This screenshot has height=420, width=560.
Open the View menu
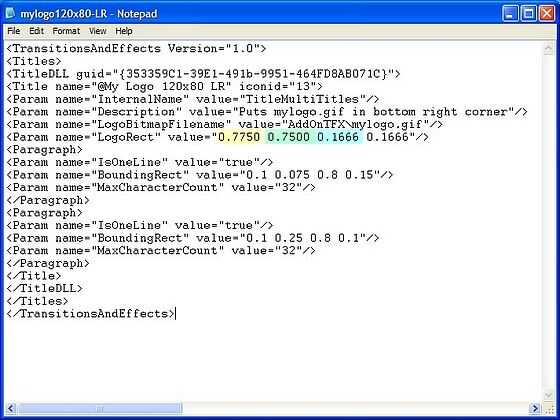tap(98, 31)
